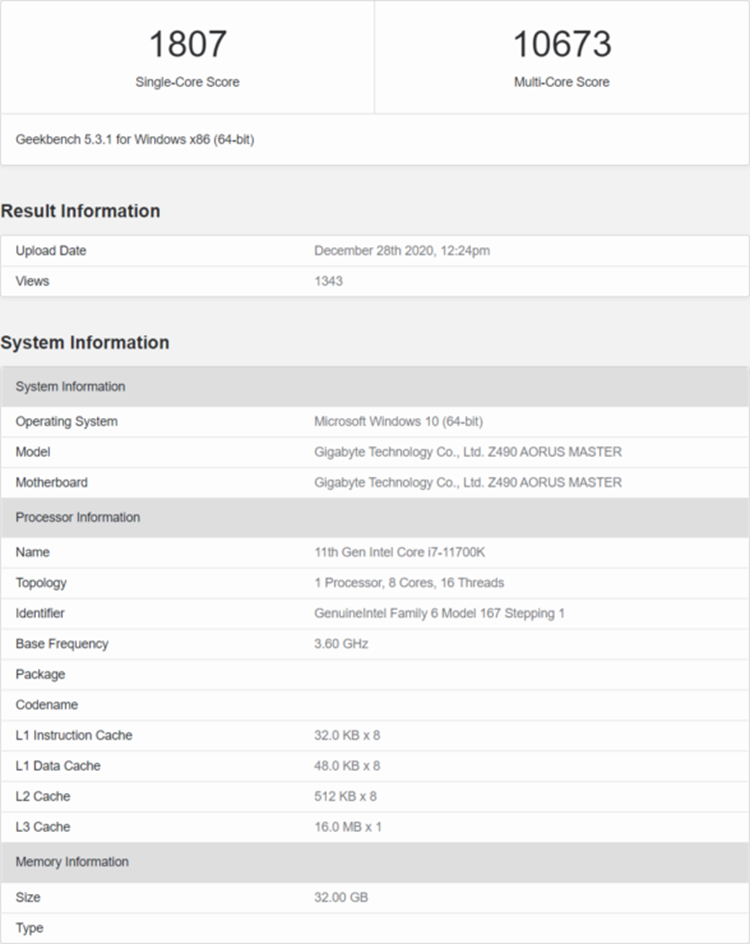Select the '48.0 KB x 8' value

point(347,766)
